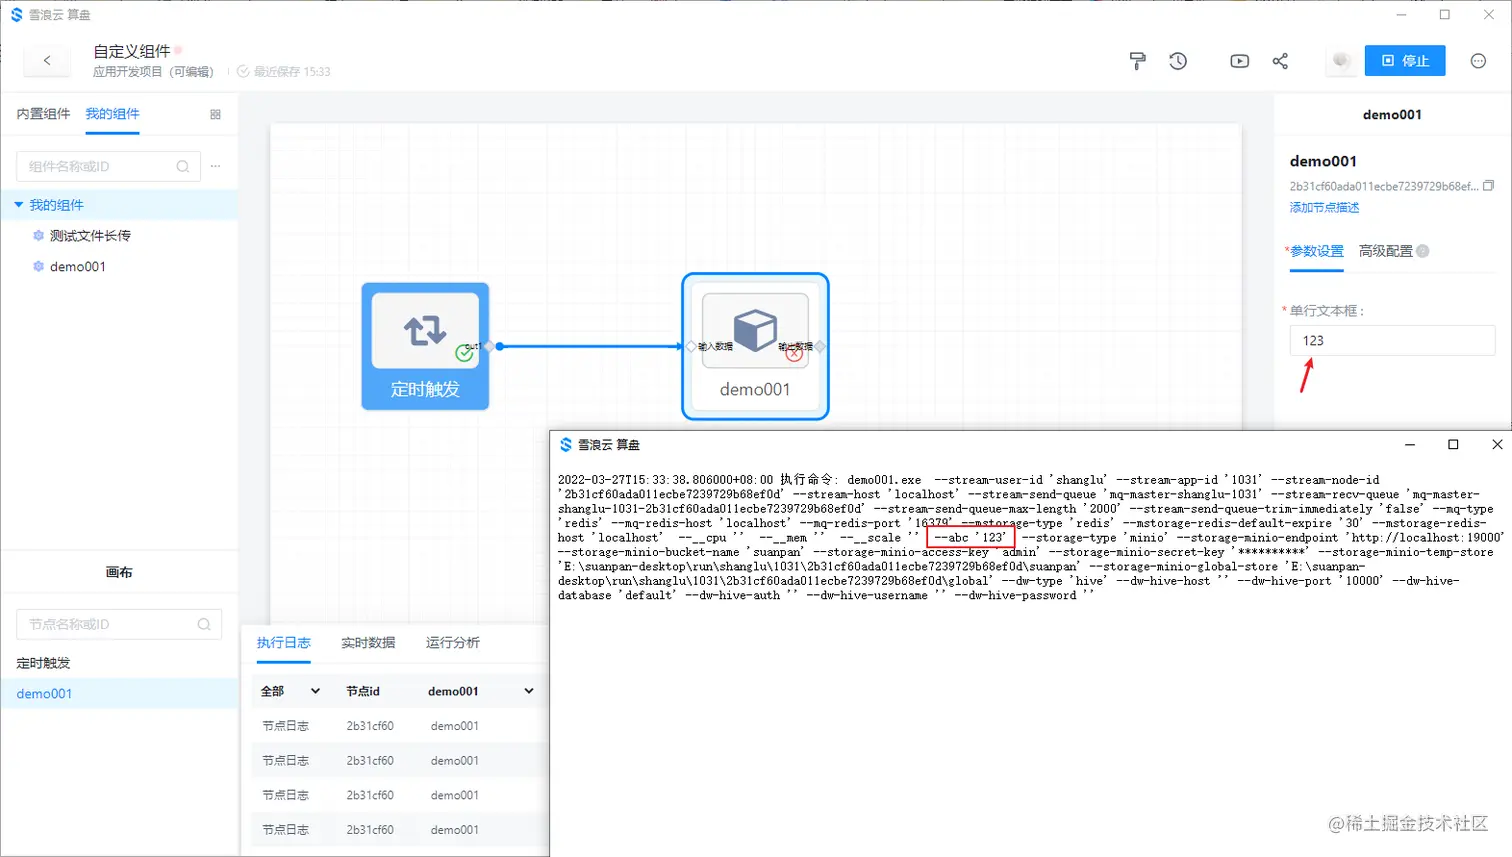Click the search icon in the component search box
This screenshot has height=857, width=1512.
tap(183, 166)
